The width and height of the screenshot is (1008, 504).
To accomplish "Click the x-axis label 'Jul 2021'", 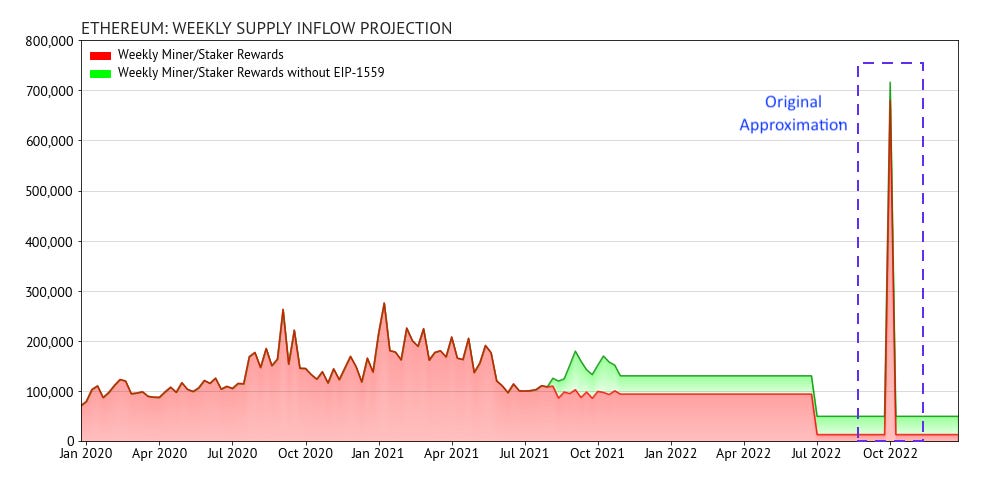I will (x=525, y=454).
